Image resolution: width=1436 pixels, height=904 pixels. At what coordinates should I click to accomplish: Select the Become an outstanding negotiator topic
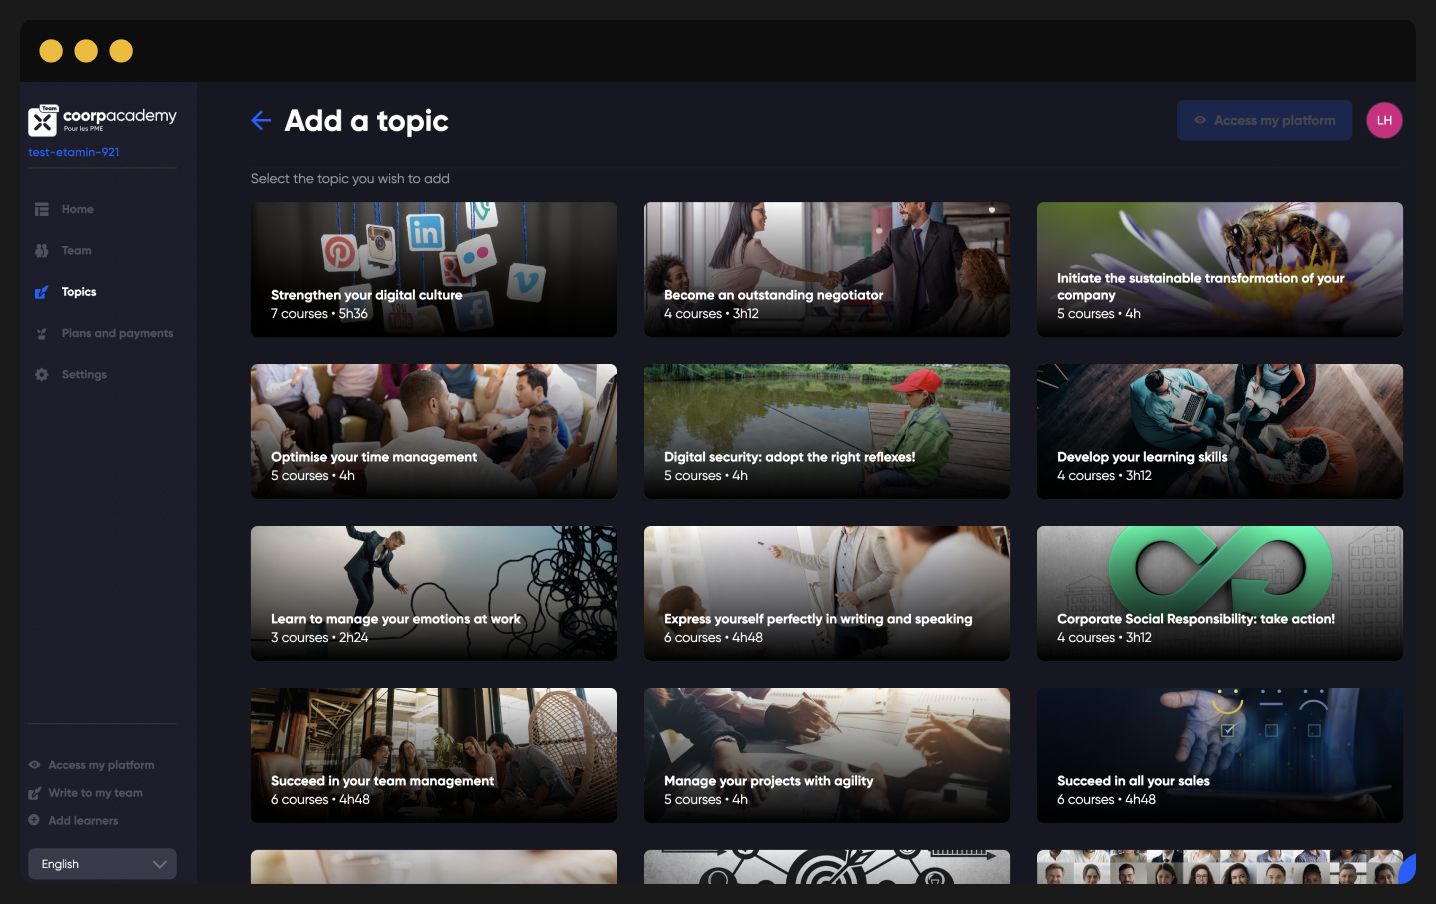pos(826,269)
